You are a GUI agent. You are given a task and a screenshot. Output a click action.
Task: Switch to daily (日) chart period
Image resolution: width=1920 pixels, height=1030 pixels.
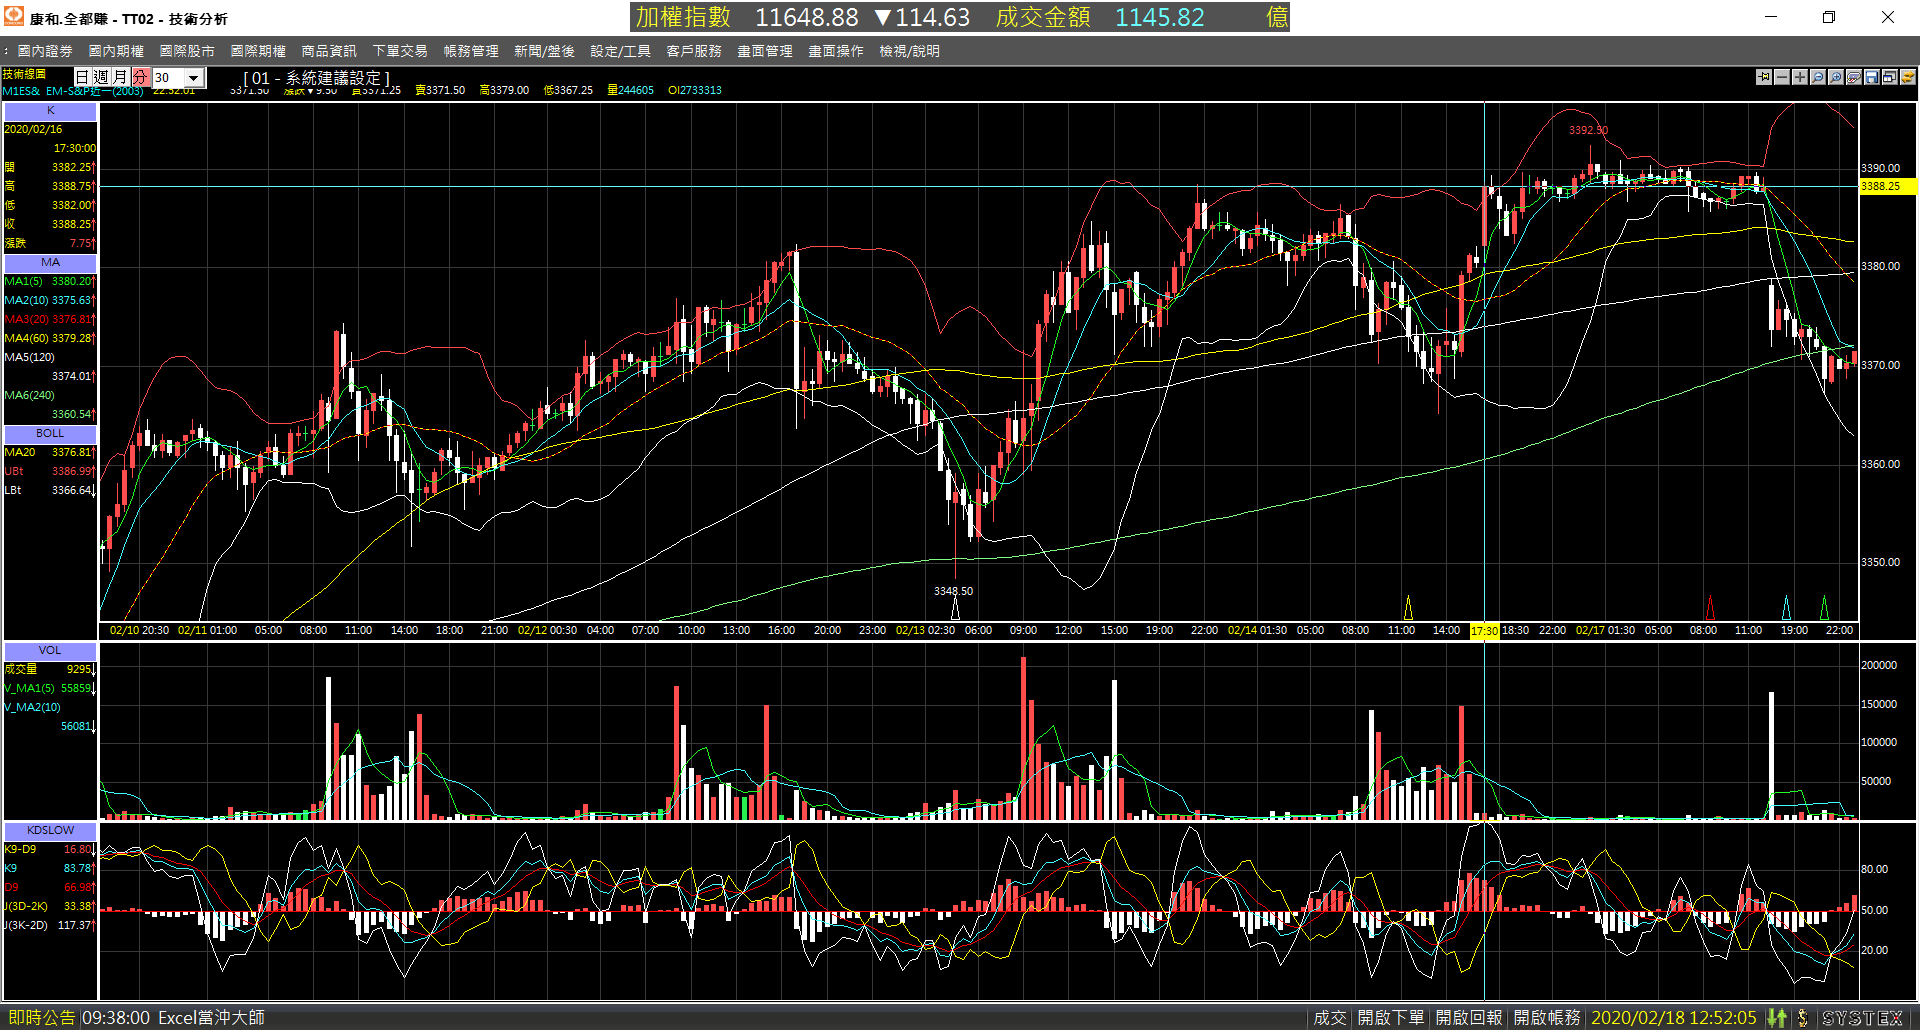(83, 77)
